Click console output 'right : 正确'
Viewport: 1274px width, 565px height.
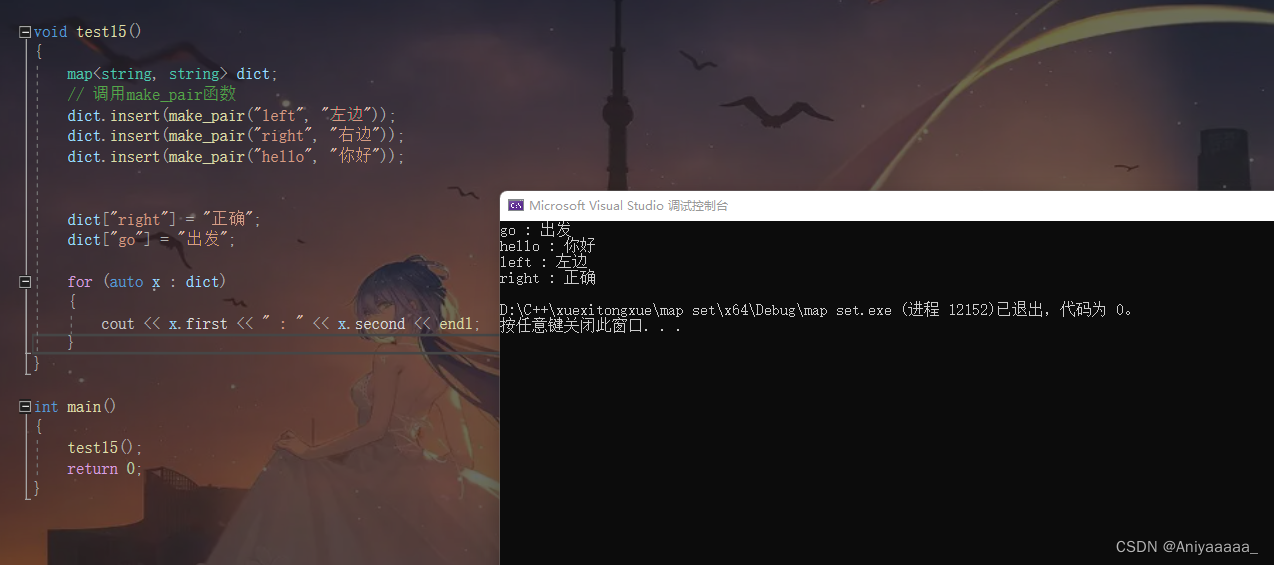pos(548,278)
